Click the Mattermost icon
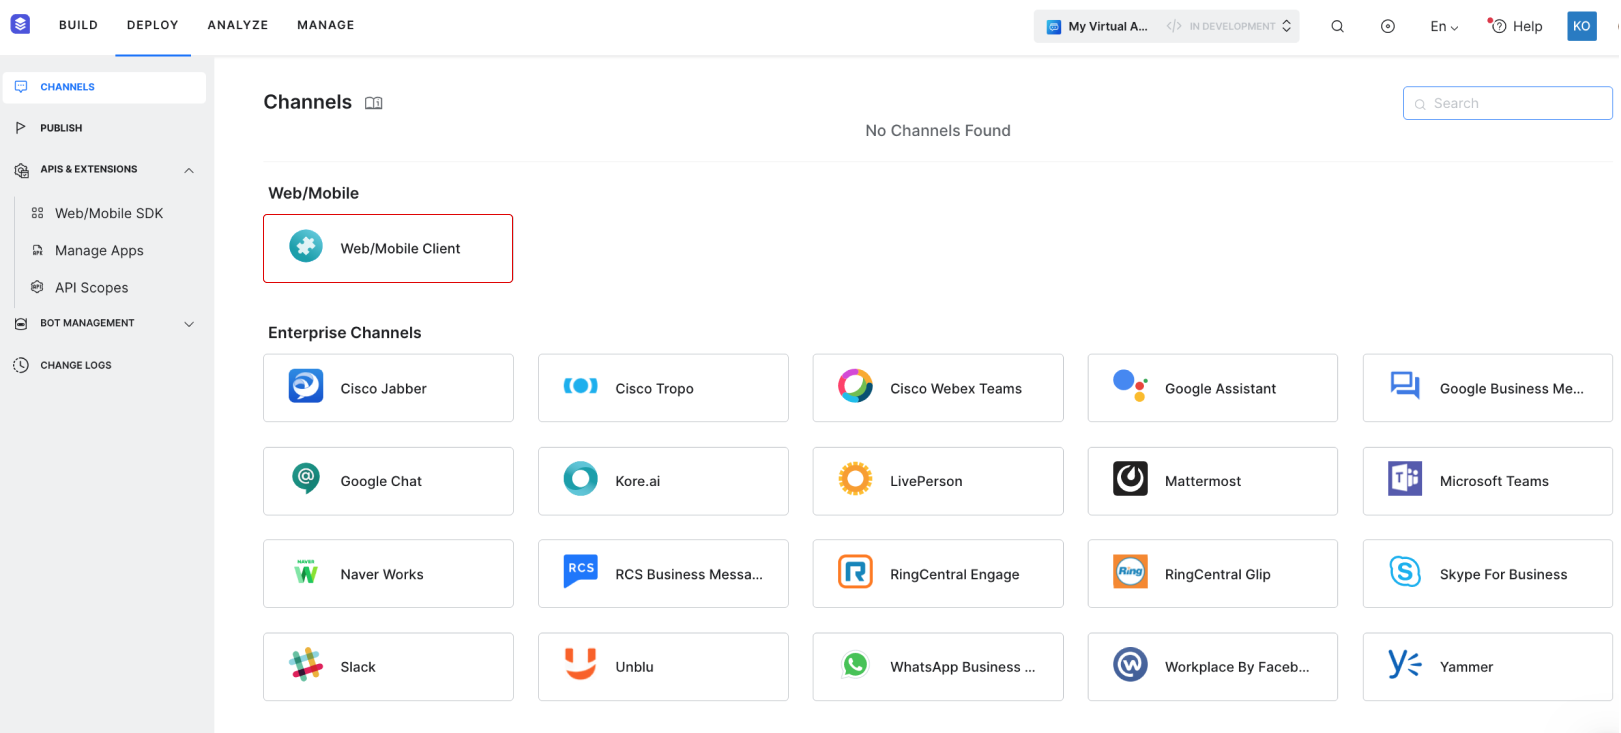Image resolution: width=1621 pixels, height=733 pixels. [x=1130, y=479]
